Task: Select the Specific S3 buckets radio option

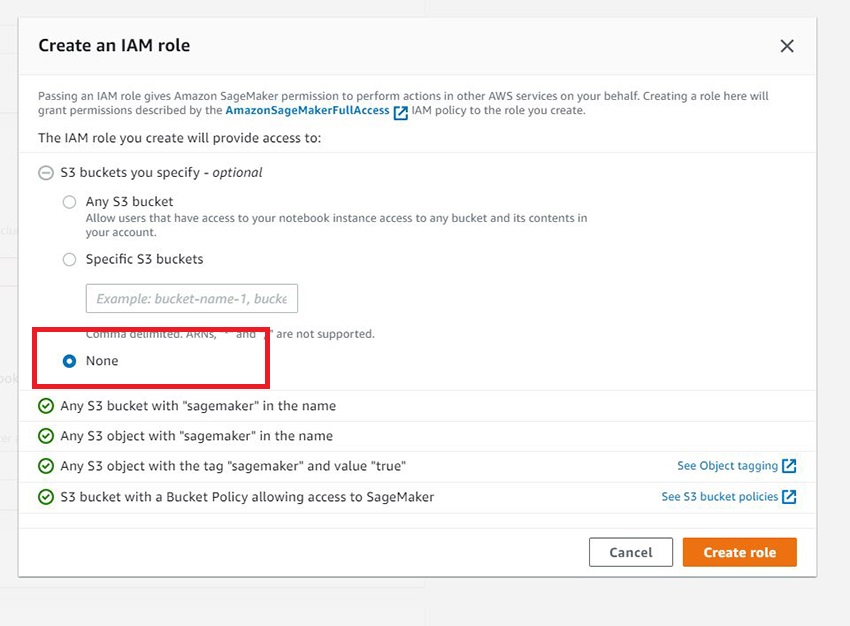Action: [x=69, y=259]
